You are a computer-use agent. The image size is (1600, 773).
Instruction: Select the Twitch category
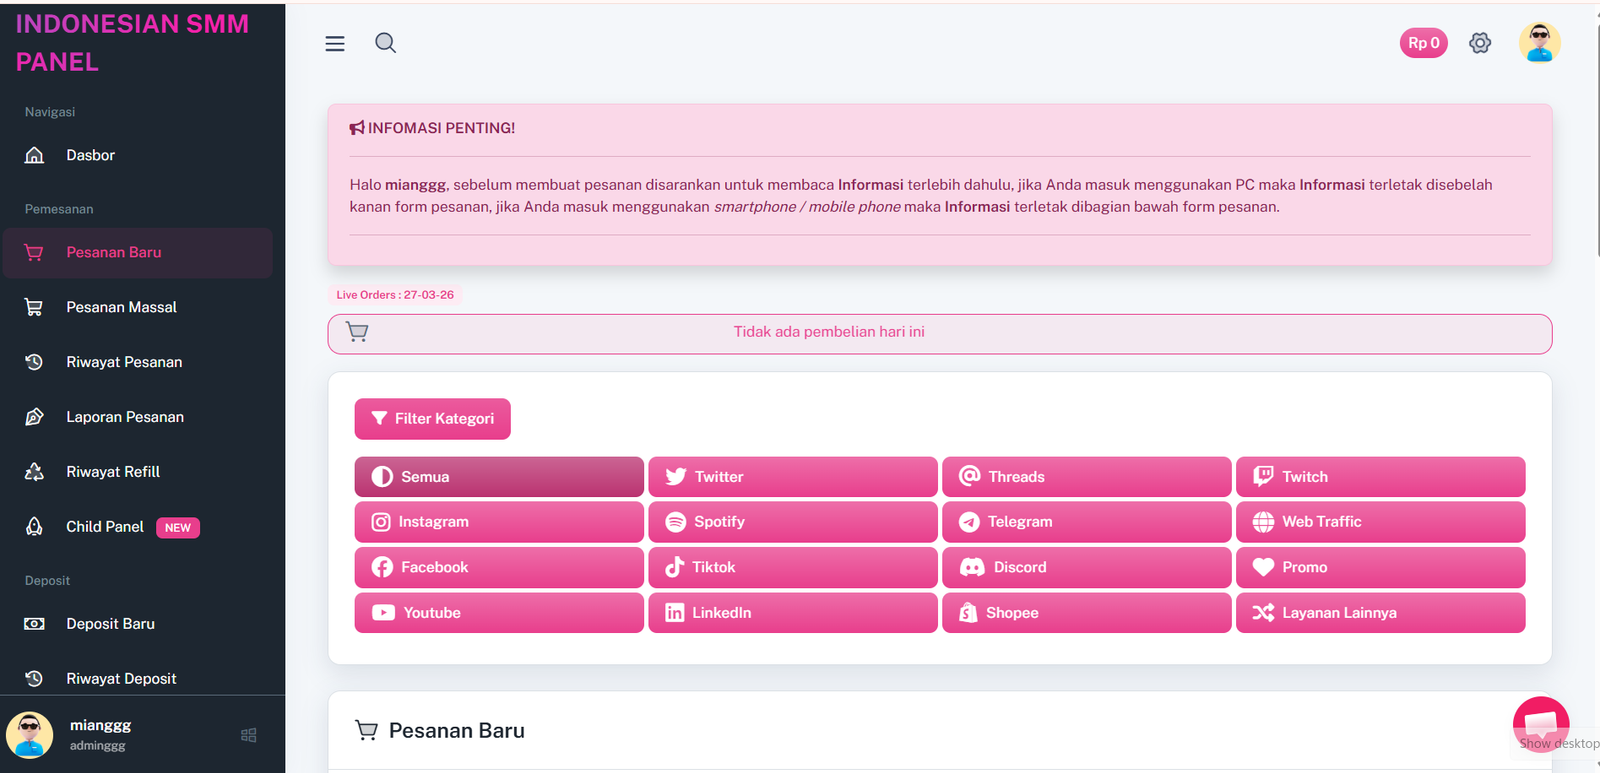[x=1380, y=477]
